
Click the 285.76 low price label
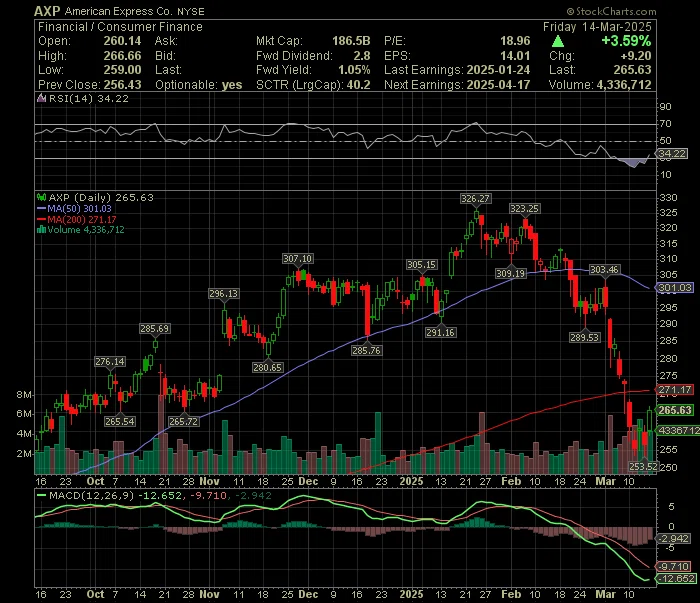(366, 350)
